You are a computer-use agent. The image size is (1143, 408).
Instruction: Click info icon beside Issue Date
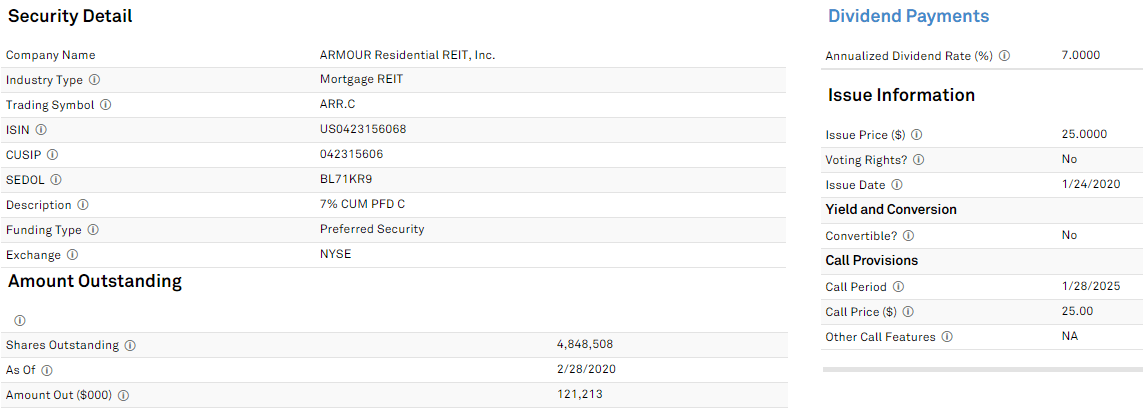[897, 185]
